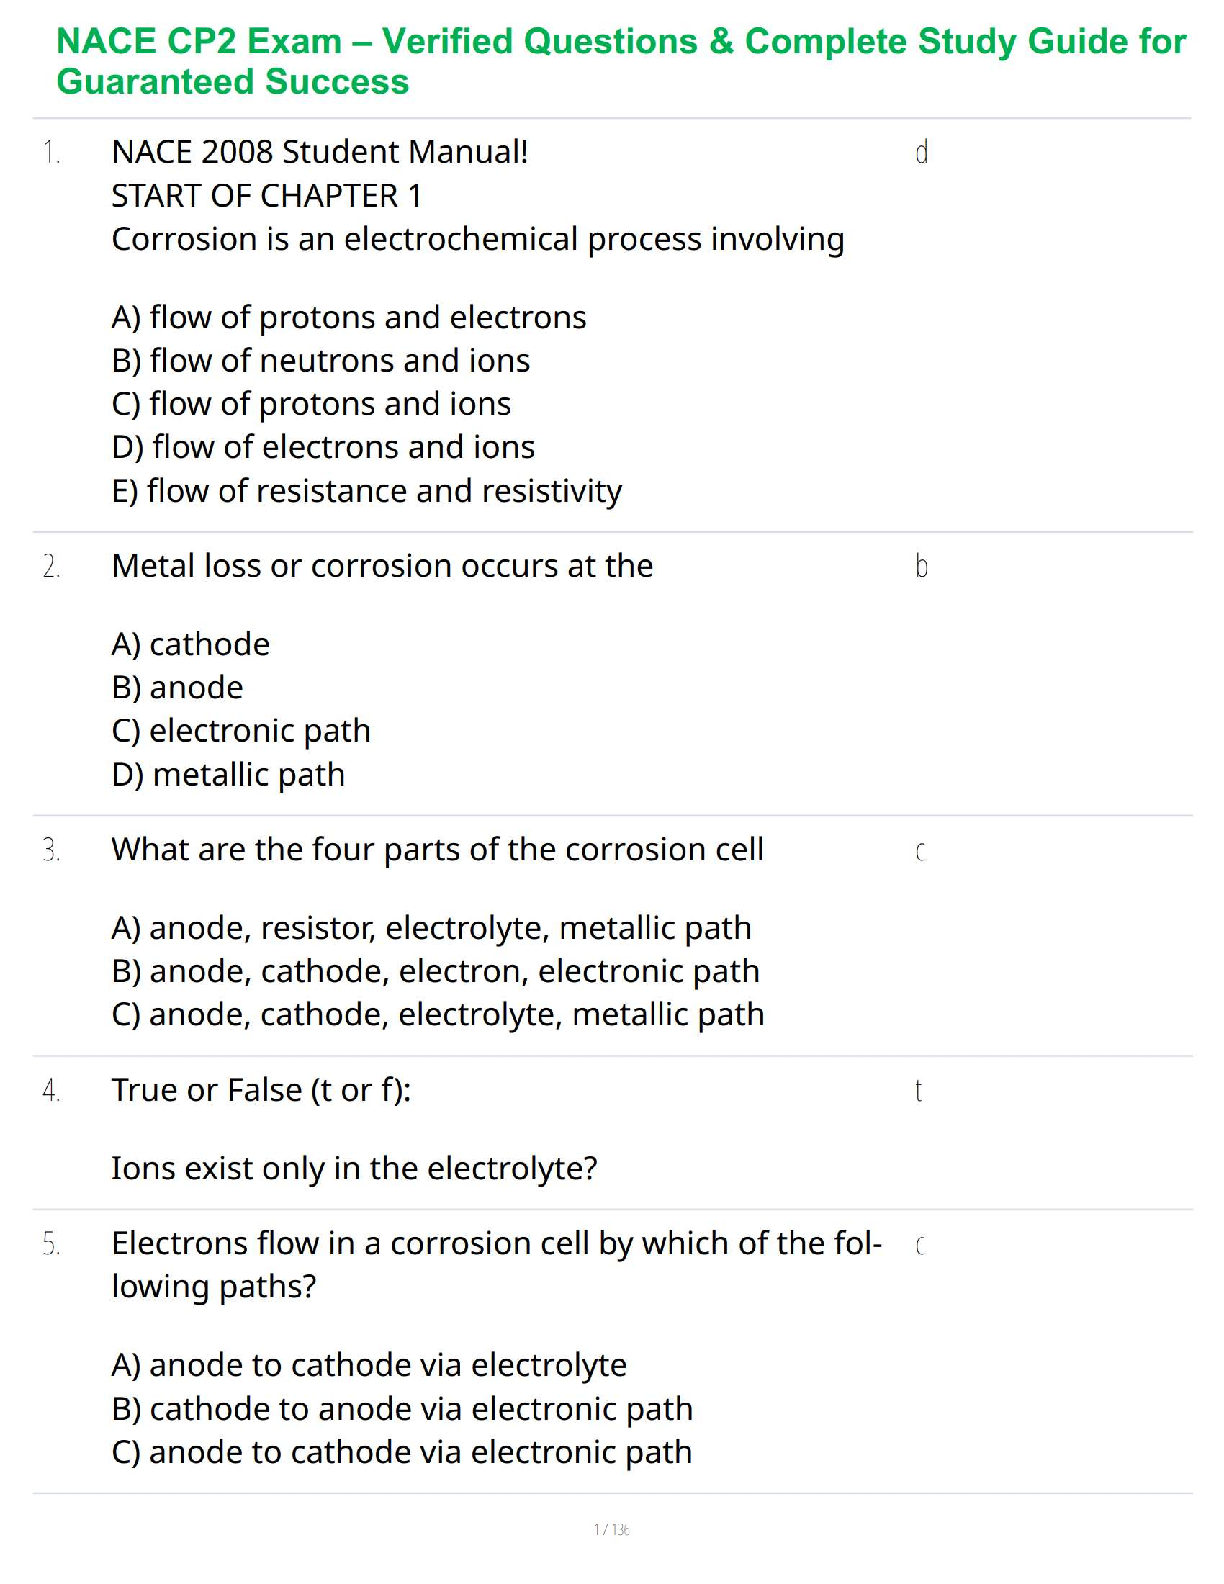The width and height of the screenshot is (1224, 1584).
Task: Click the green NACE CP2 Exam title
Action: [x=620, y=61]
